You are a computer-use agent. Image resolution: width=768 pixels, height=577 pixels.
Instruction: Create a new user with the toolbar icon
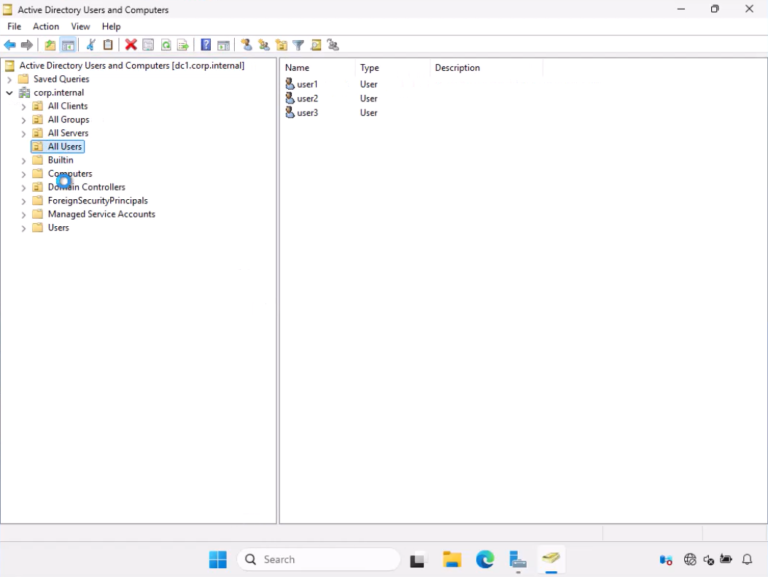pyautogui.click(x=246, y=45)
